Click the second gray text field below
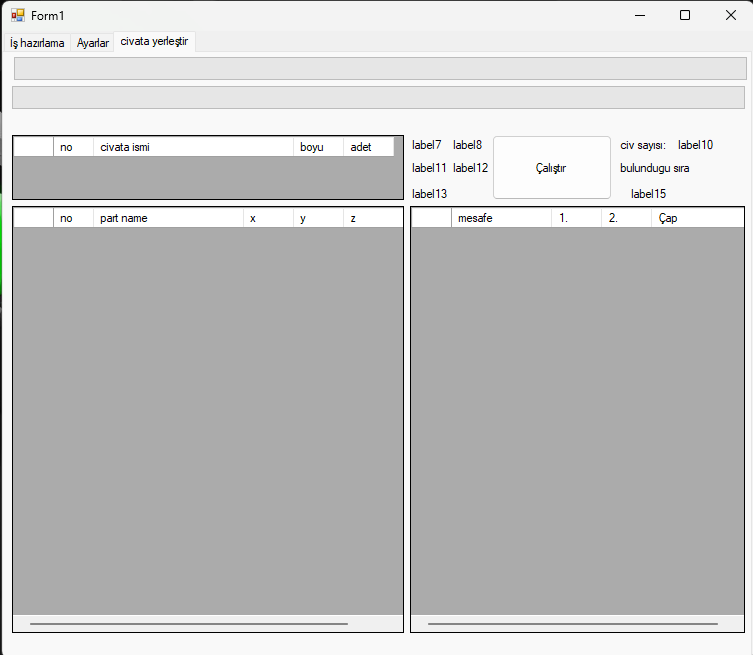 pos(378,97)
